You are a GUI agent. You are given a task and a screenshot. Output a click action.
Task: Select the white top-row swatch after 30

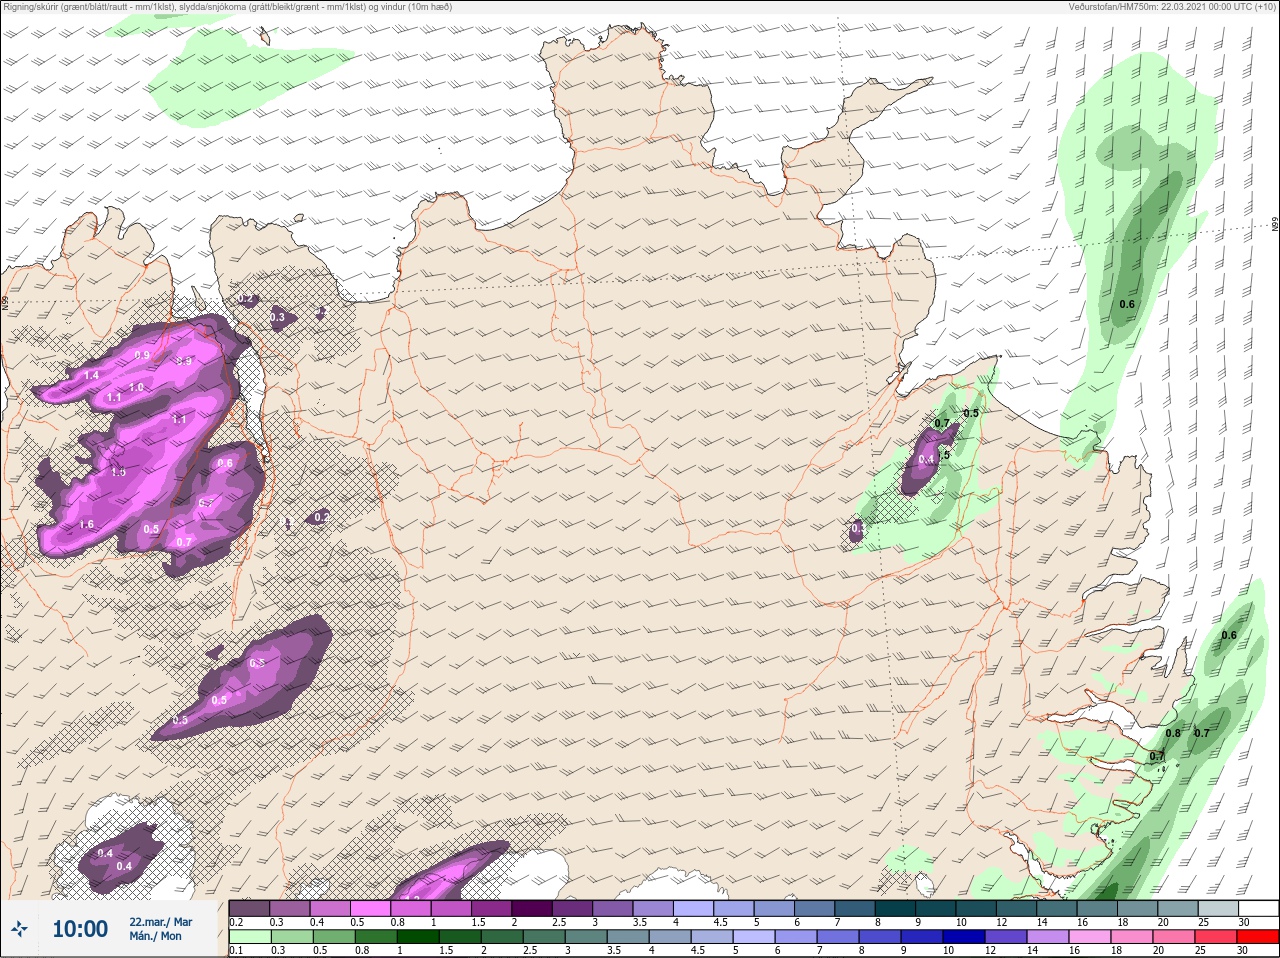point(1258,908)
